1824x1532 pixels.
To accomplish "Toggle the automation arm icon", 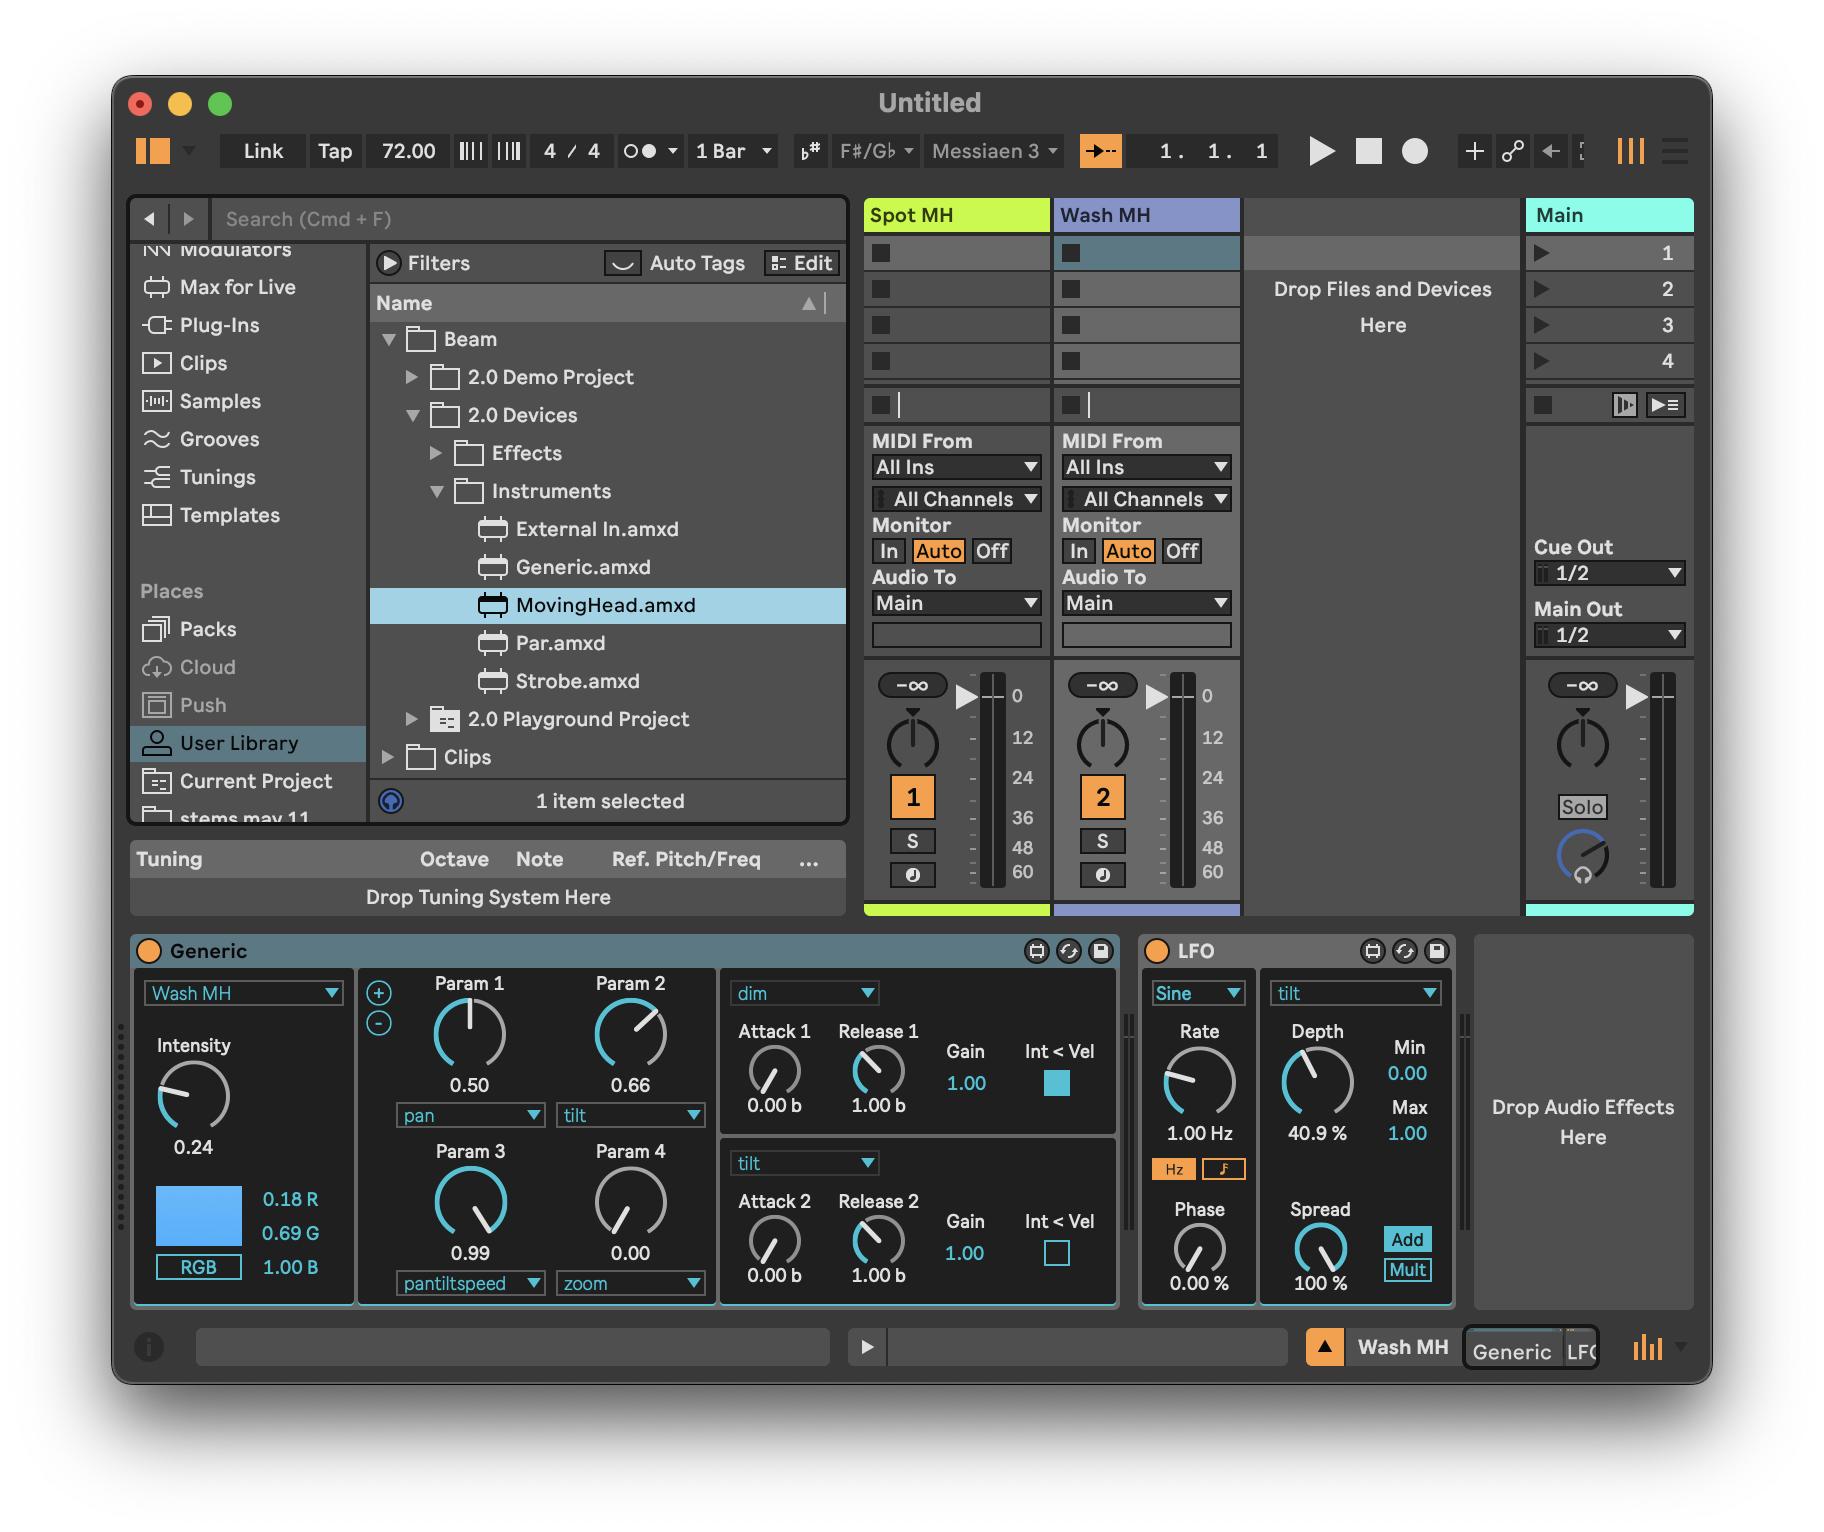I will (1512, 151).
